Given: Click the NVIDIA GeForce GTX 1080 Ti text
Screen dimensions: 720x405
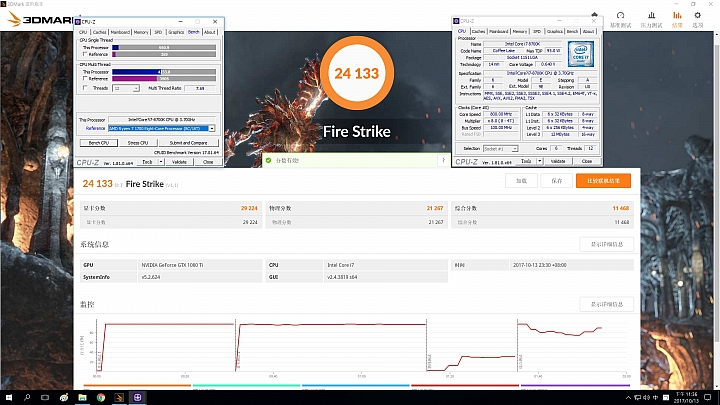Looking at the screenshot, I should (x=172, y=265).
